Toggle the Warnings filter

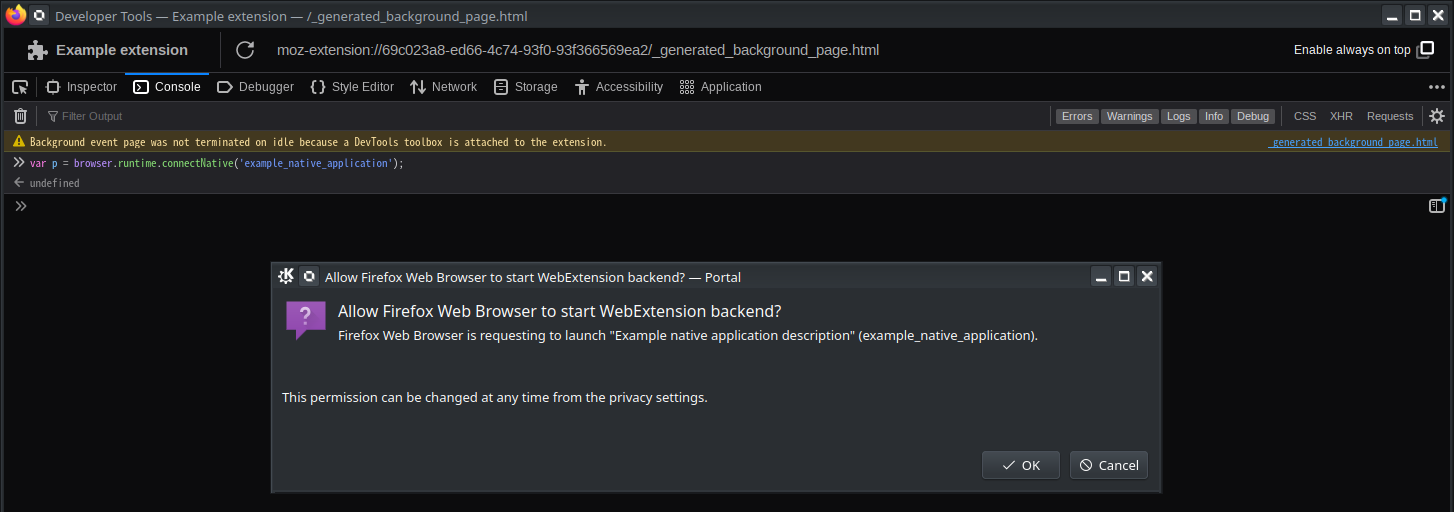tap(1130, 116)
